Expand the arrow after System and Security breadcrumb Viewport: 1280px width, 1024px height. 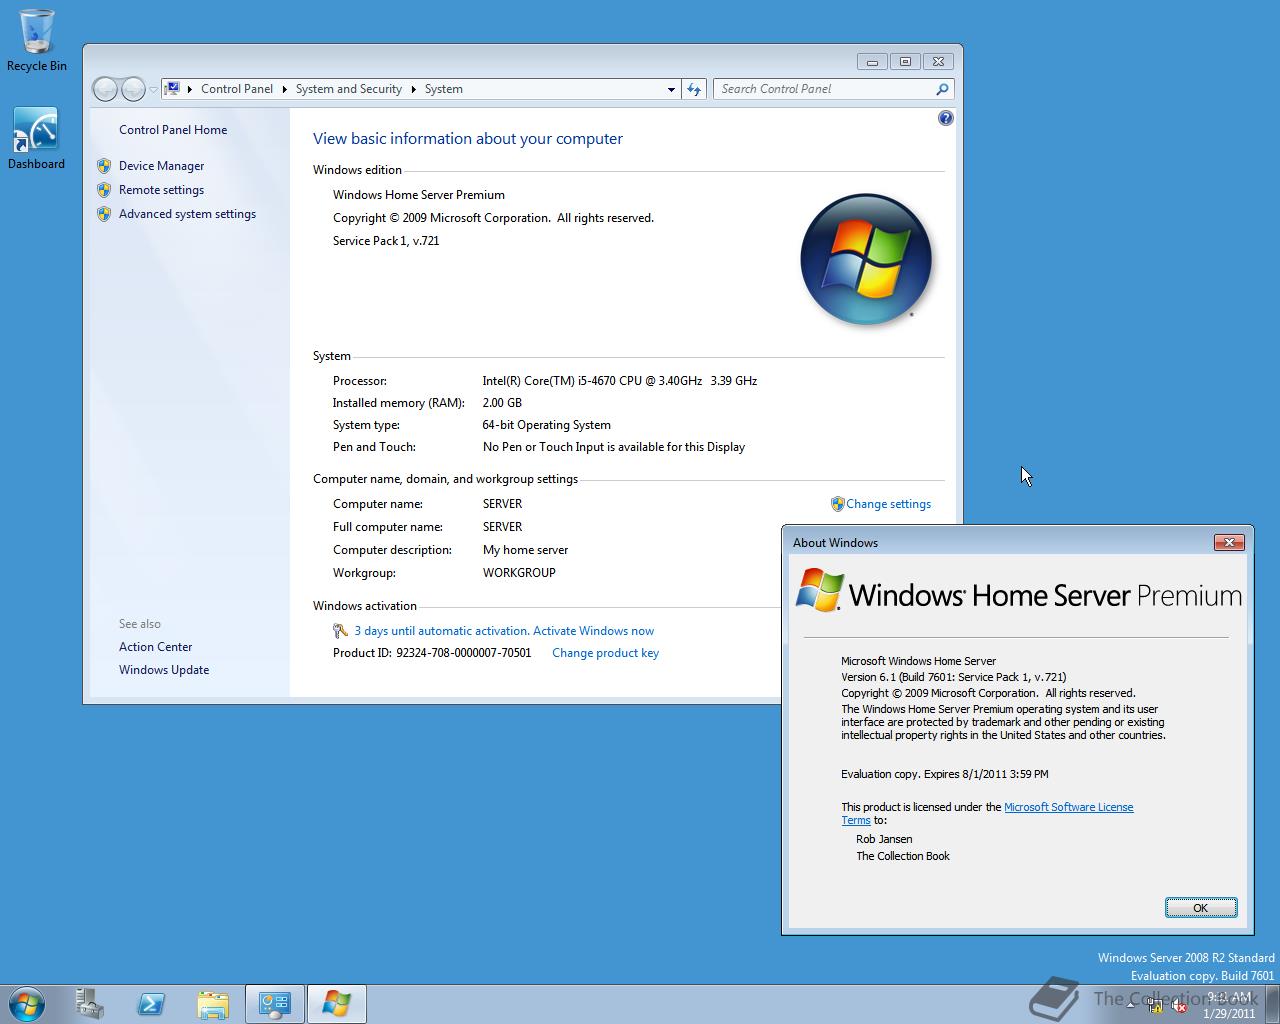[413, 89]
